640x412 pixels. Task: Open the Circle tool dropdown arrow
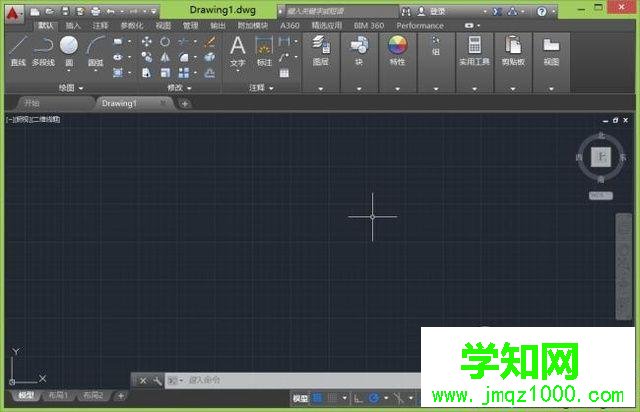click(69, 71)
